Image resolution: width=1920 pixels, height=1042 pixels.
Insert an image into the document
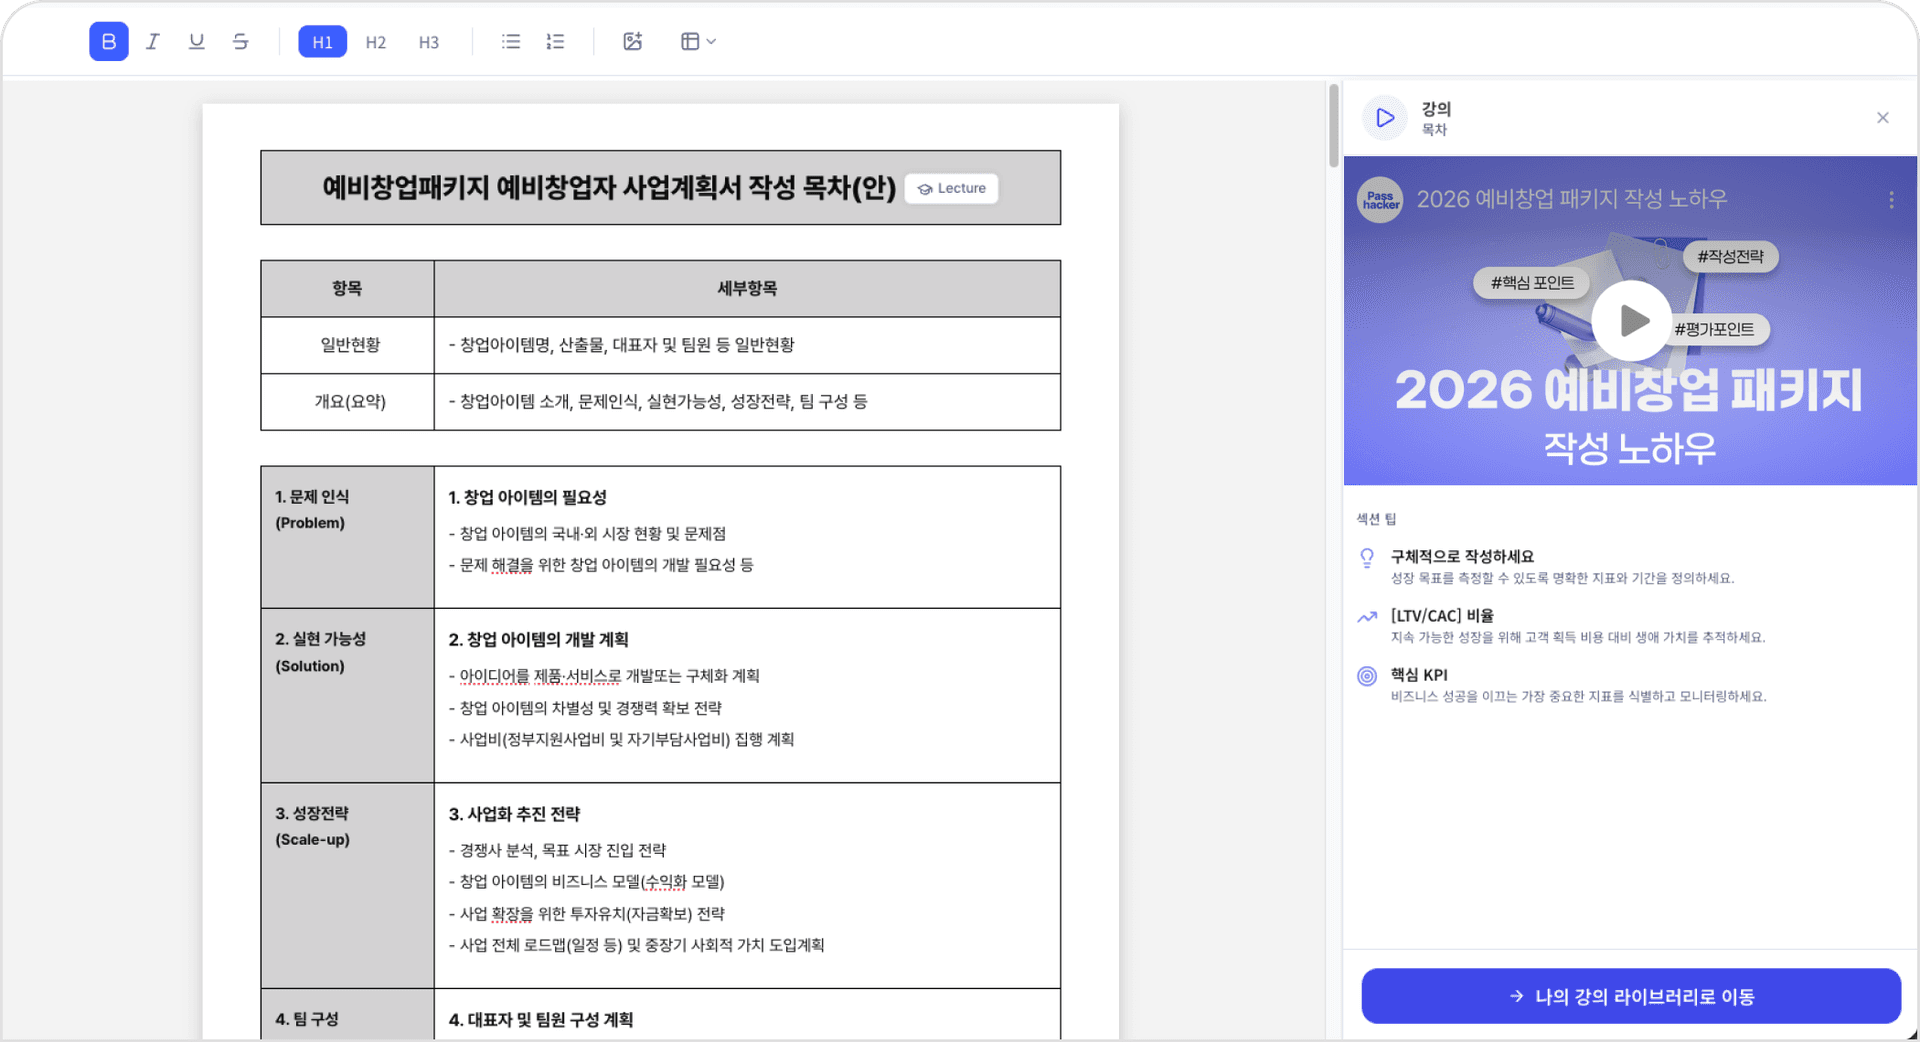point(632,41)
